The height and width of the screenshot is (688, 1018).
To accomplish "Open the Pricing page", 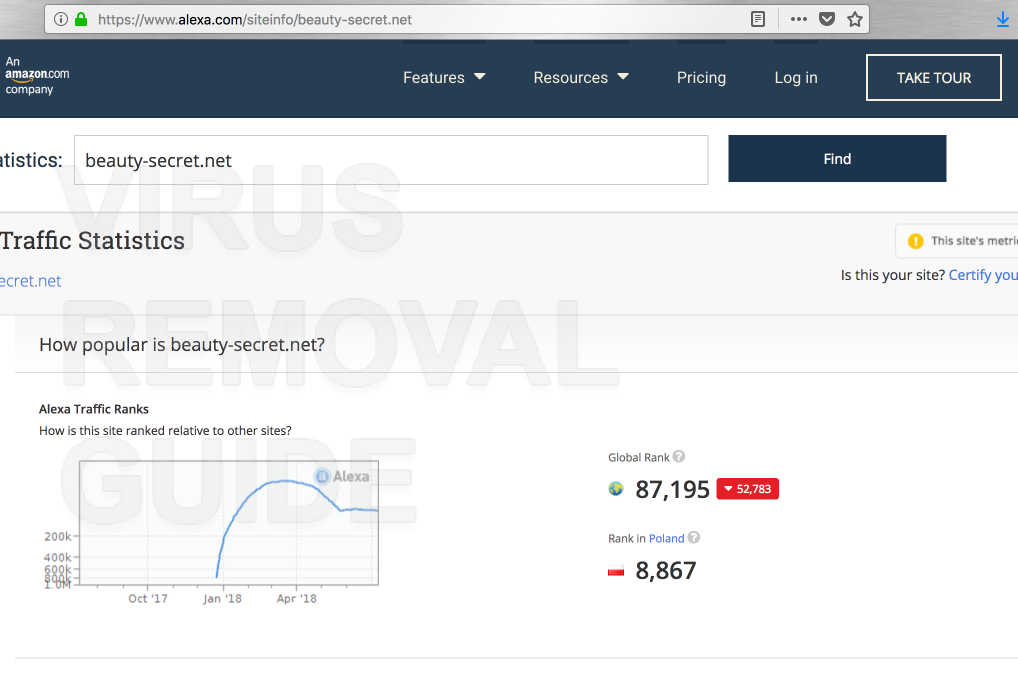I will 701,78.
